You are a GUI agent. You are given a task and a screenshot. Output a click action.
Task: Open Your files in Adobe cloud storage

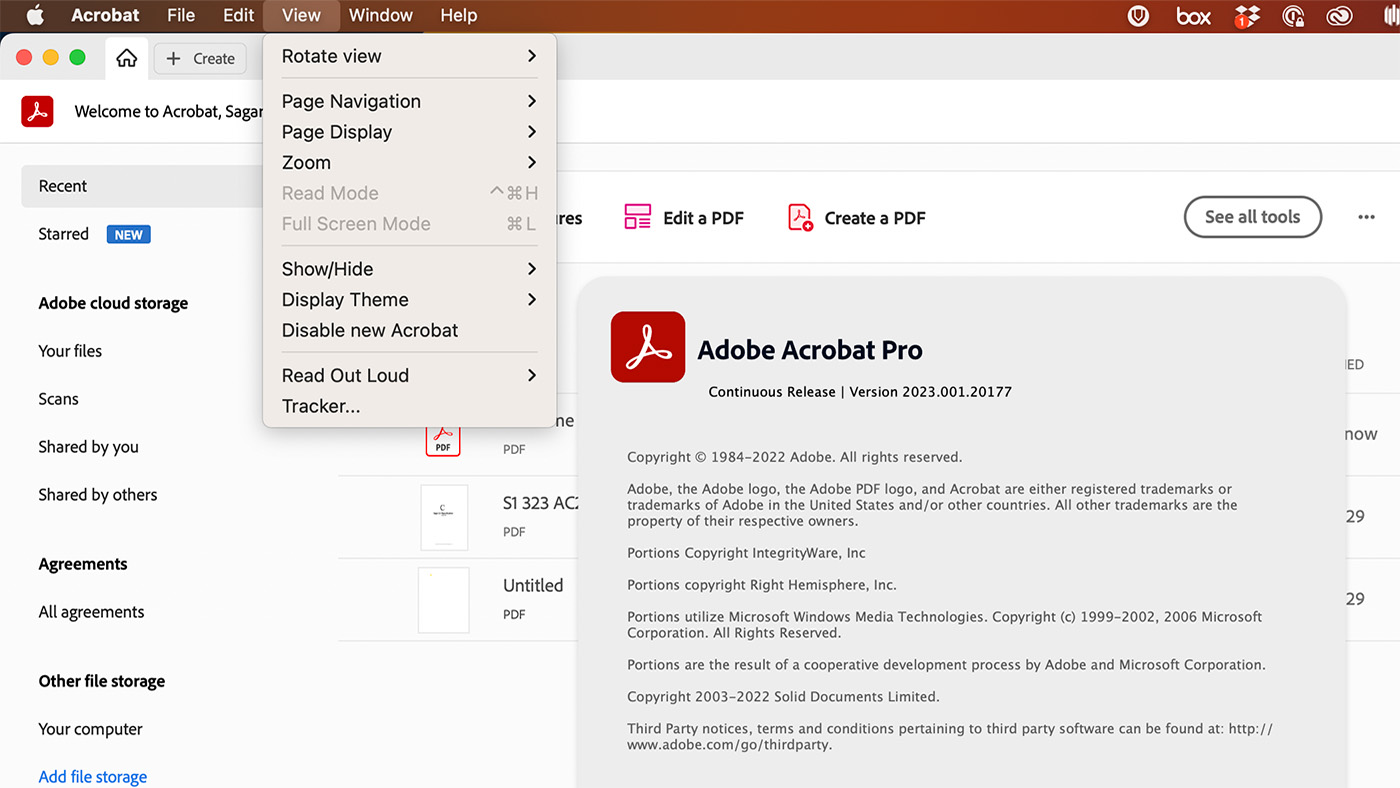point(70,351)
